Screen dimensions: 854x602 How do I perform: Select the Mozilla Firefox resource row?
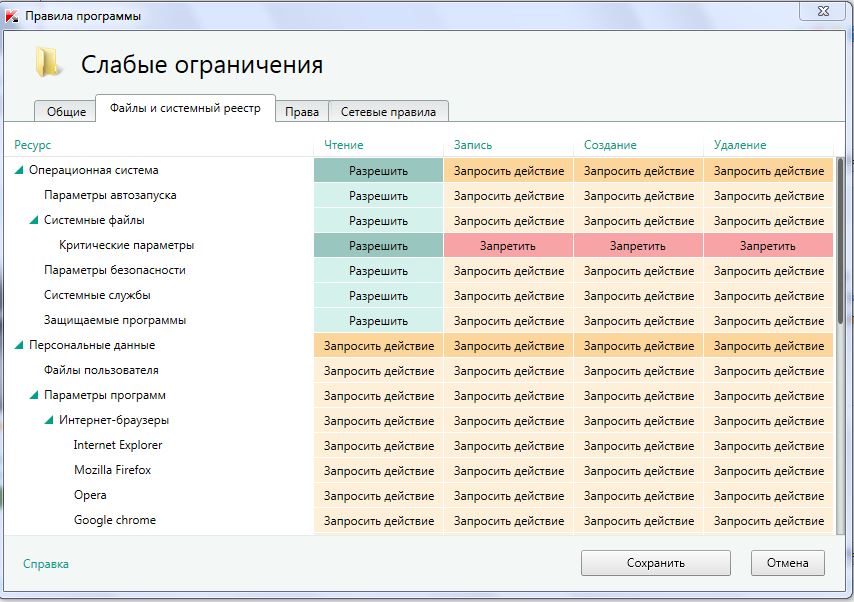coord(112,470)
